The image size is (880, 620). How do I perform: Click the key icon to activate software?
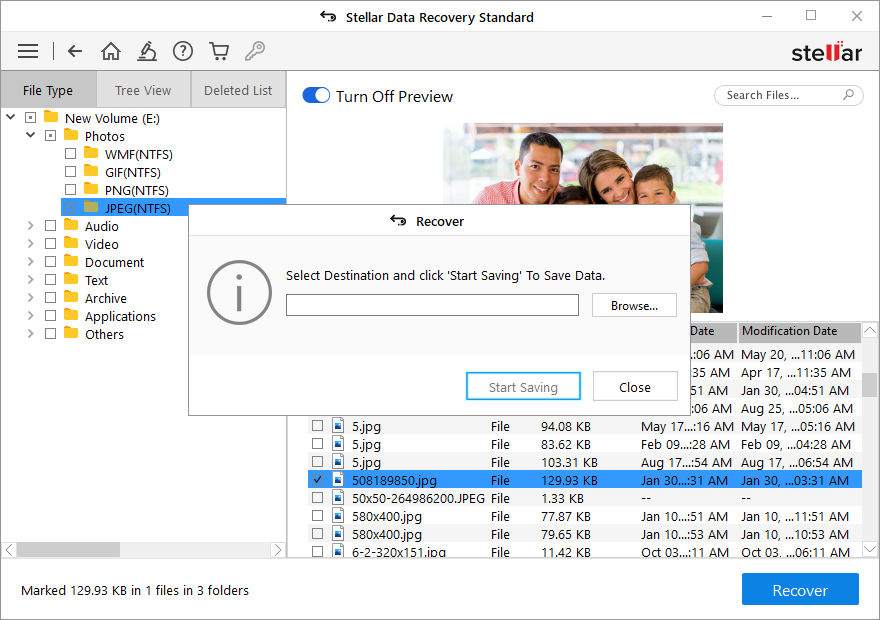tap(255, 50)
